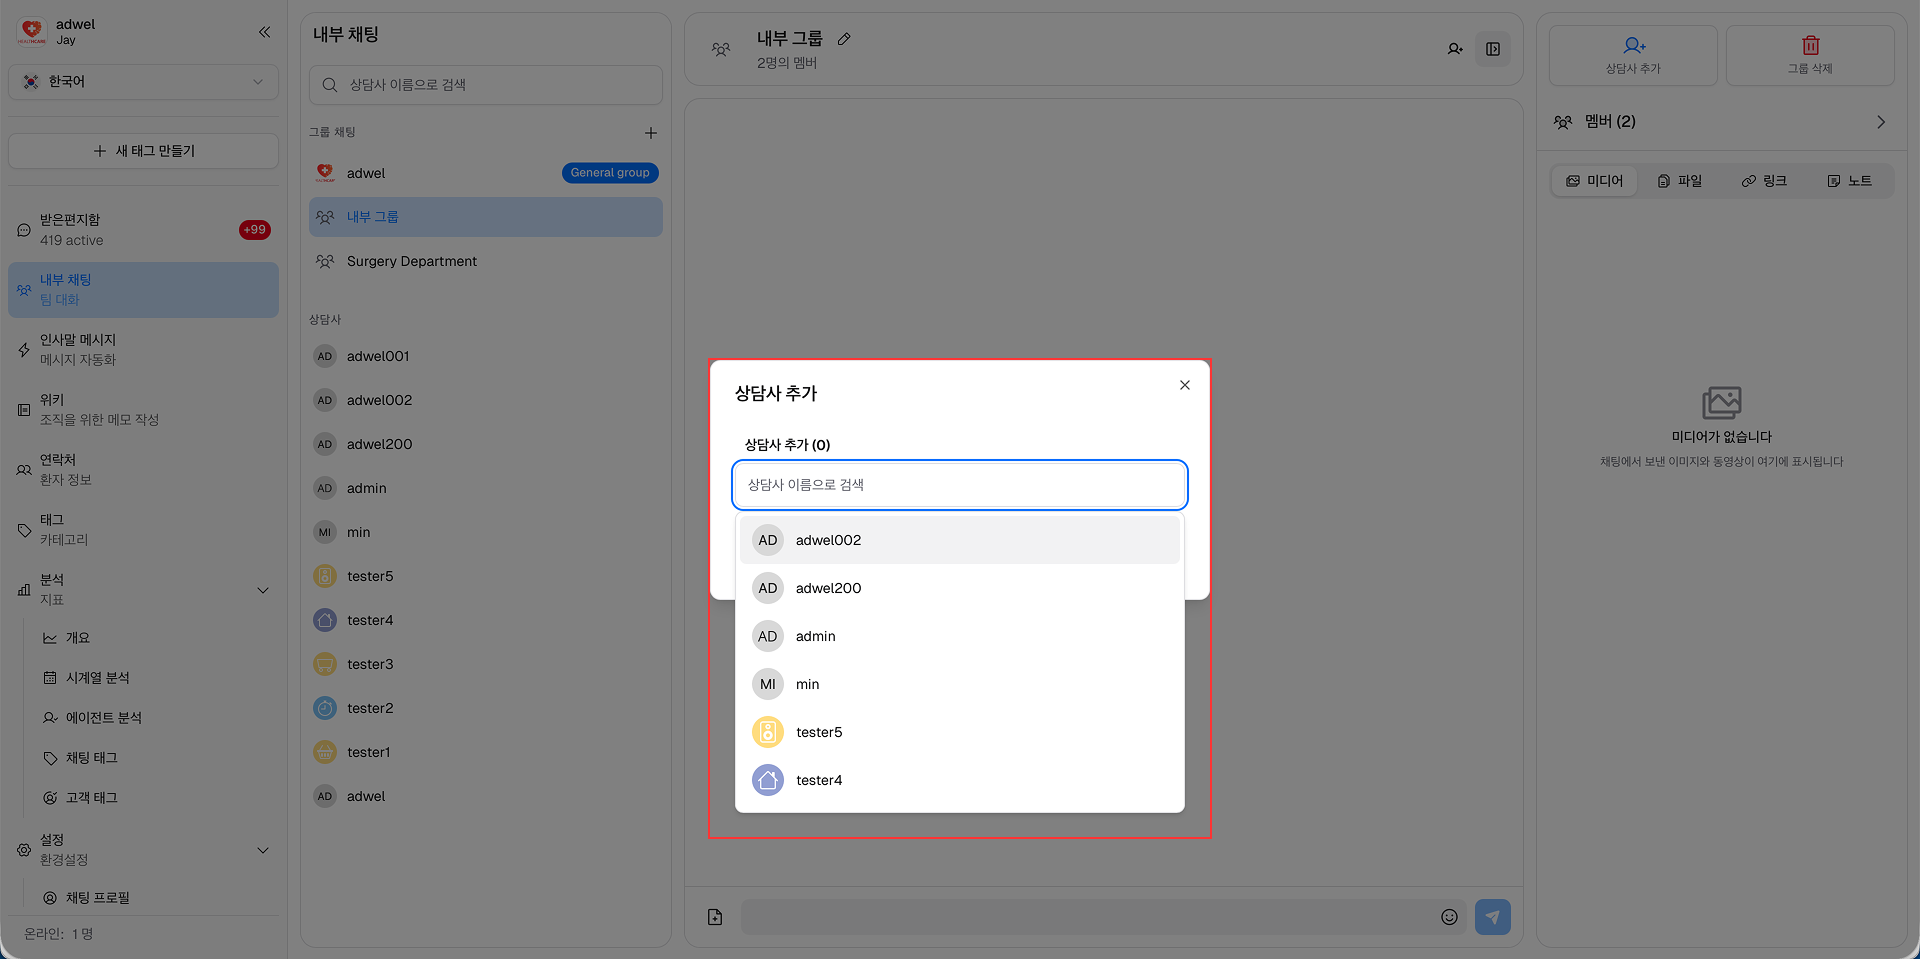This screenshot has width=1920, height=959.
Task: Click the 새 태그 만들기 button
Action: 142,150
